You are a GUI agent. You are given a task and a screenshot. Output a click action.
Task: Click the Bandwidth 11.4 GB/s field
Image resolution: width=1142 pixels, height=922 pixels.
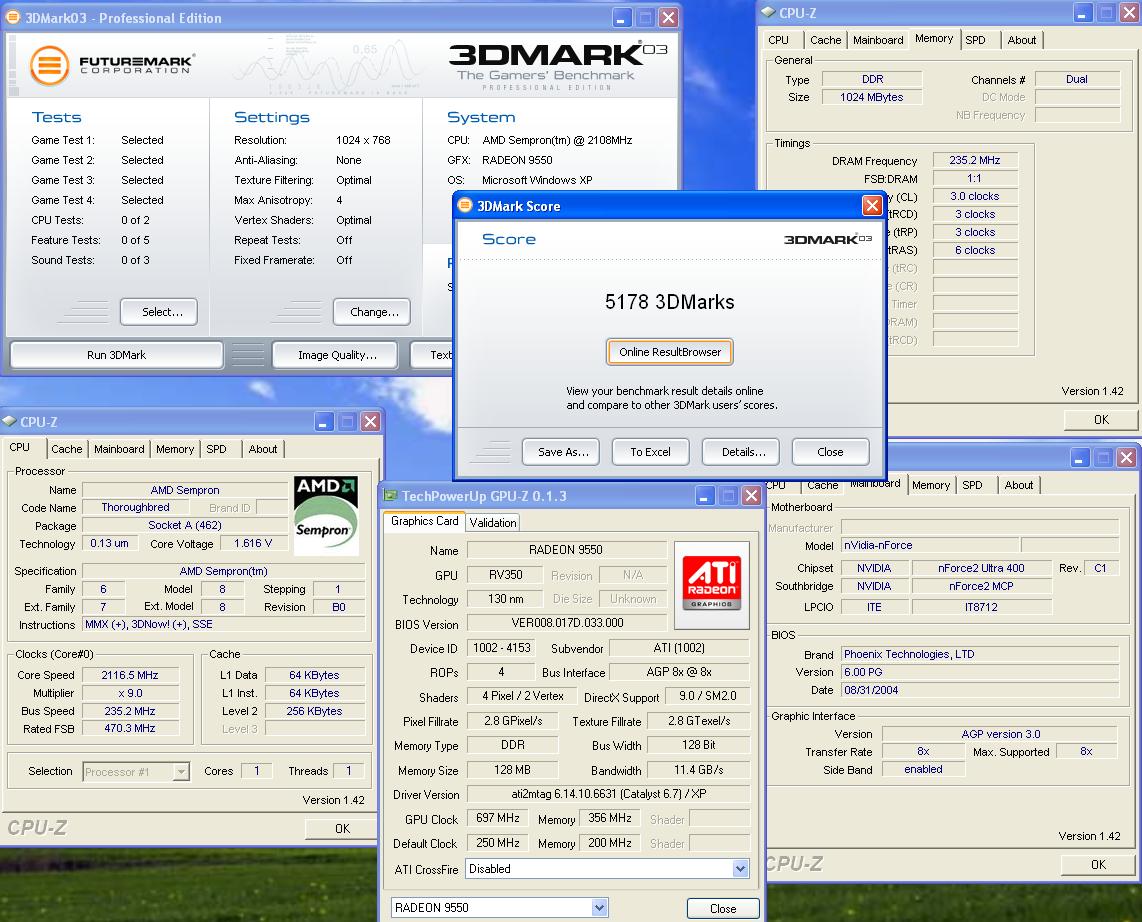point(698,770)
